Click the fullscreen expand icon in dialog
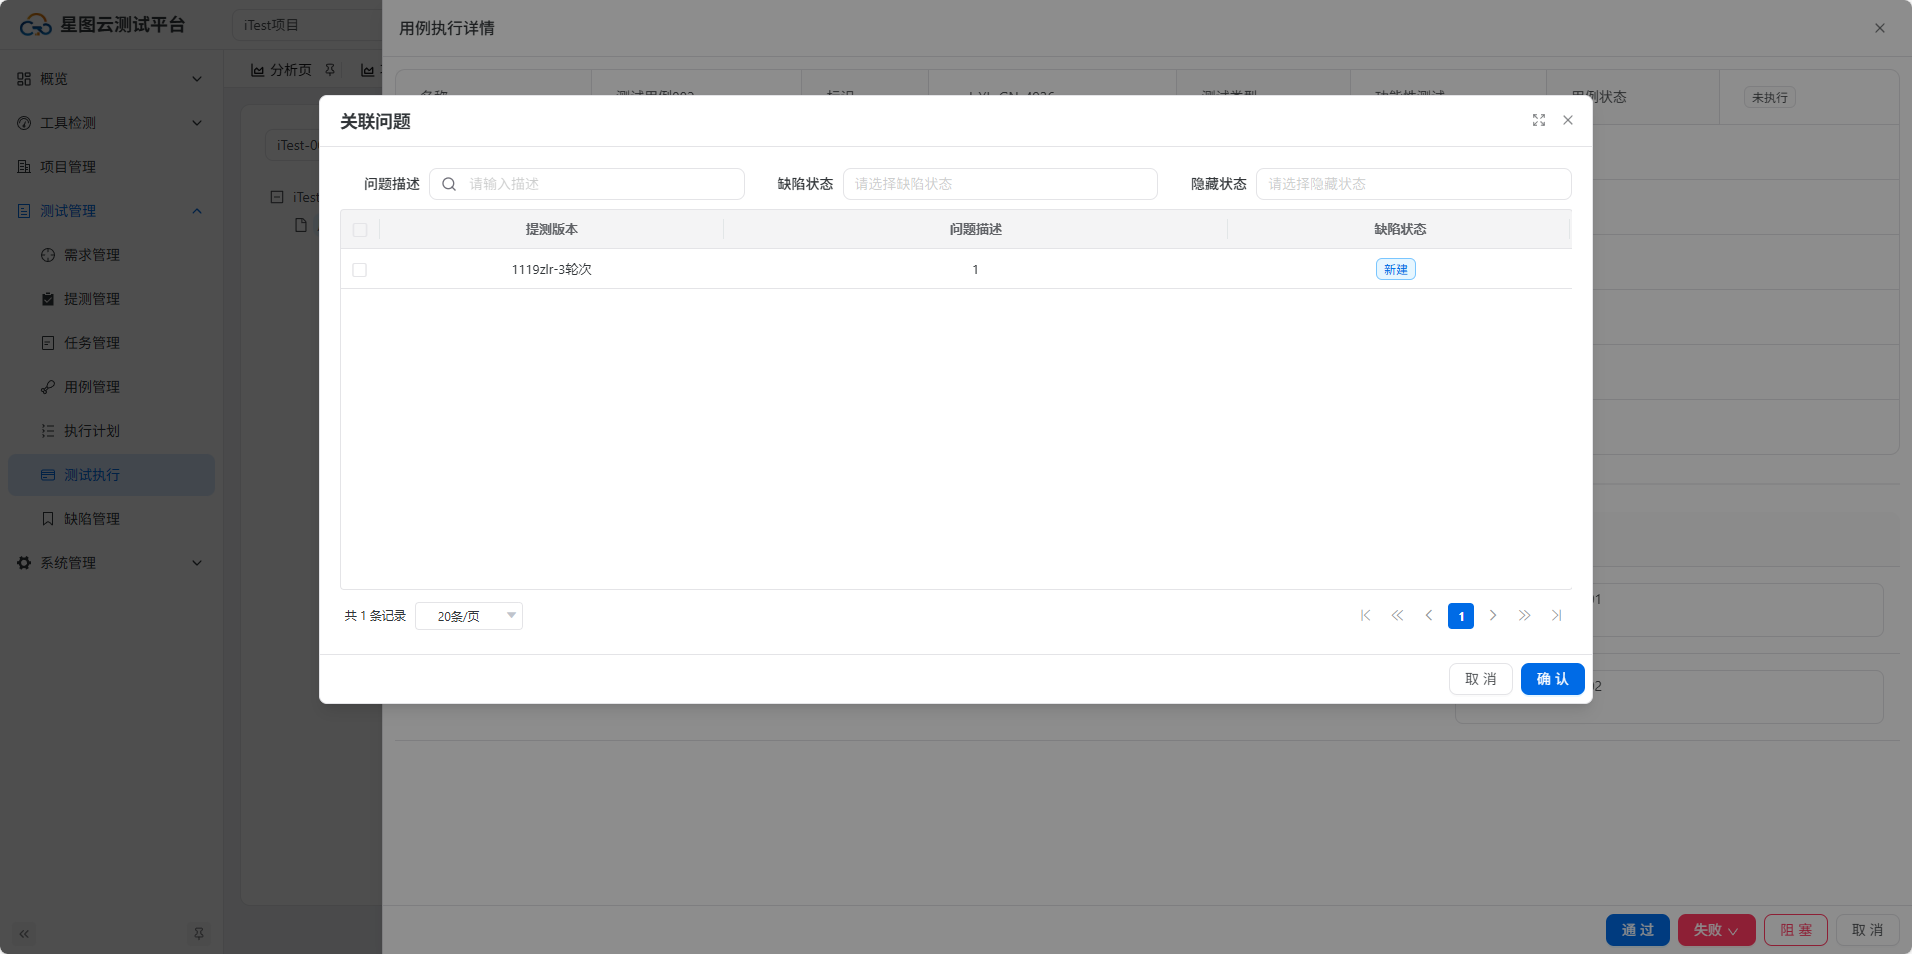The height and width of the screenshot is (954, 1912). coord(1539,120)
